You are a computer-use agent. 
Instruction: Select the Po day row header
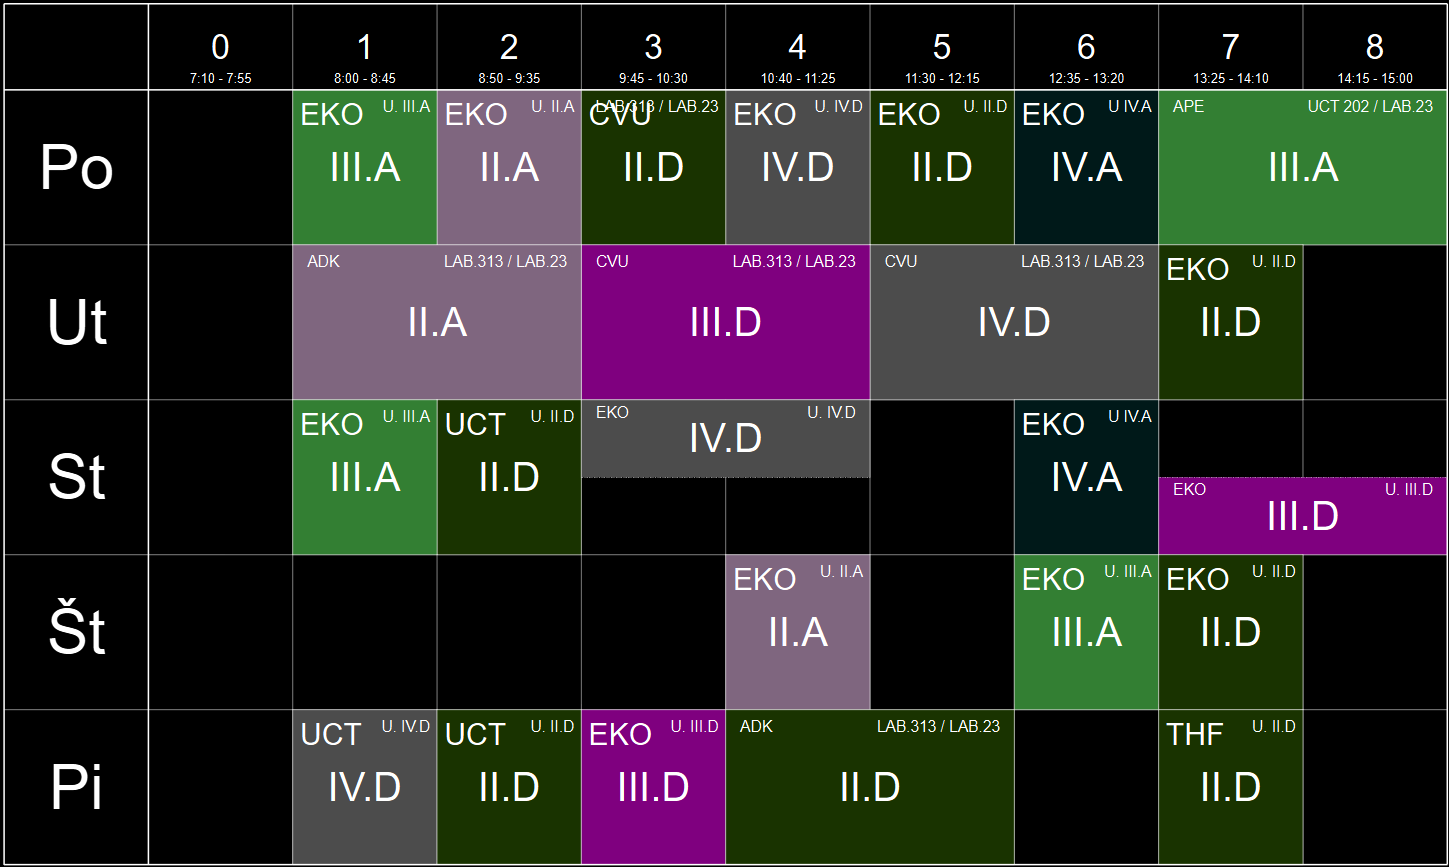(x=77, y=168)
